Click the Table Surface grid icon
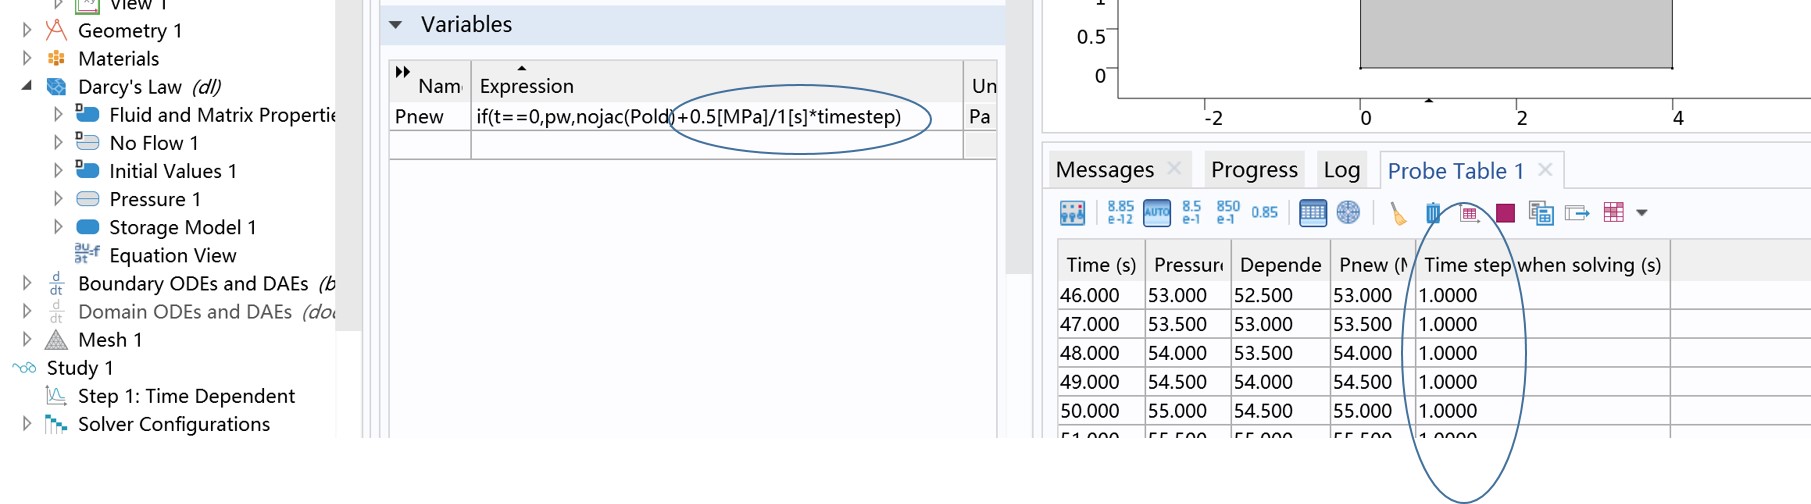This screenshot has width=1811, height=504. point(1613,212)
